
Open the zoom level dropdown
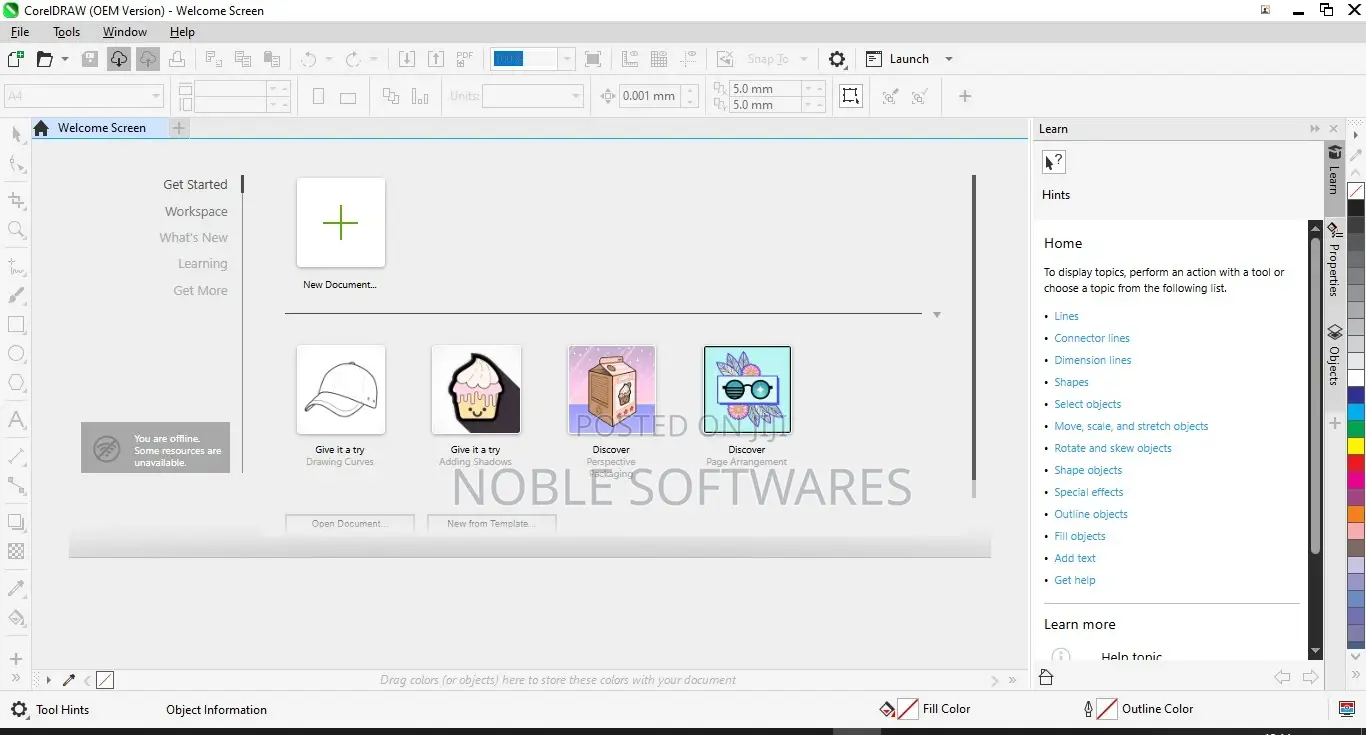point(567,59)
